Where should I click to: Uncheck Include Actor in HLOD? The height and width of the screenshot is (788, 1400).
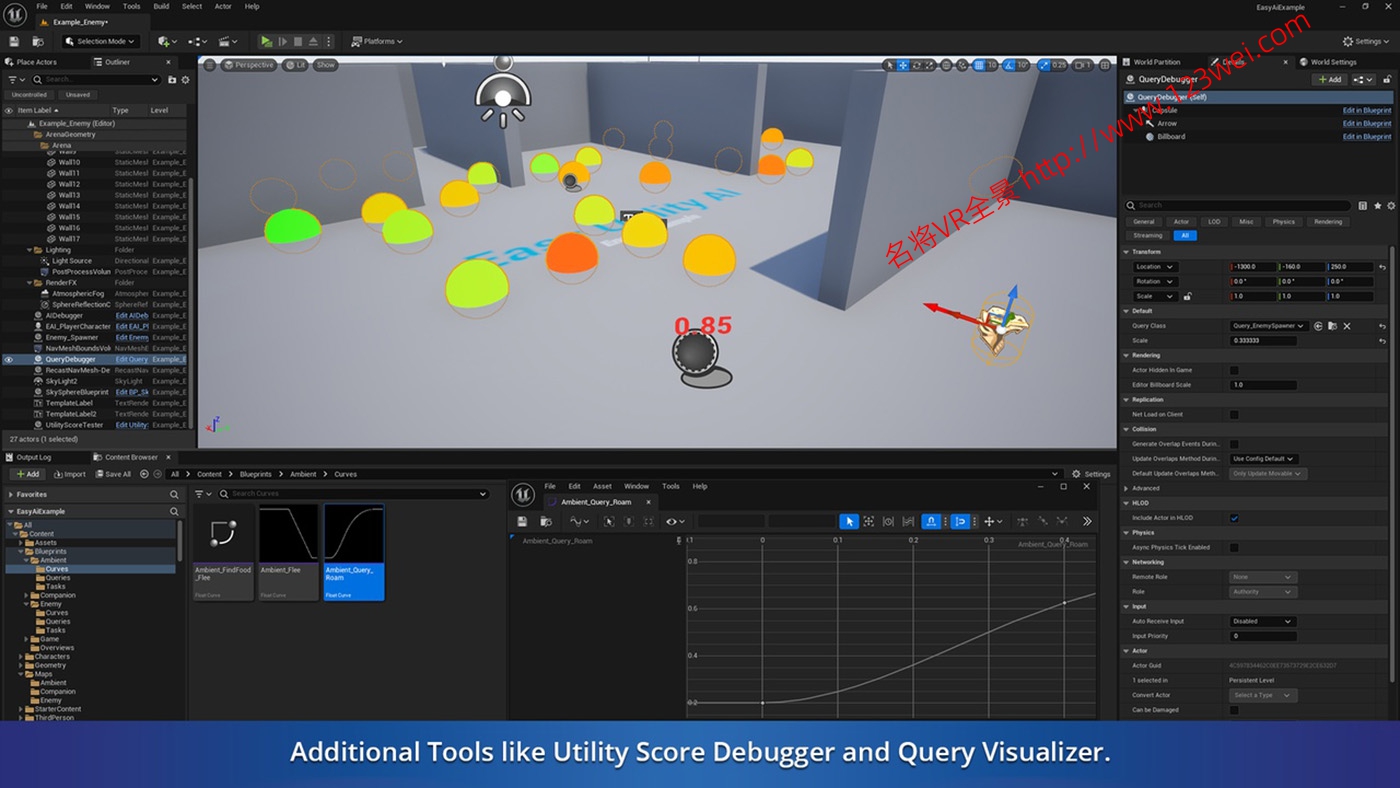point(1234,518)
